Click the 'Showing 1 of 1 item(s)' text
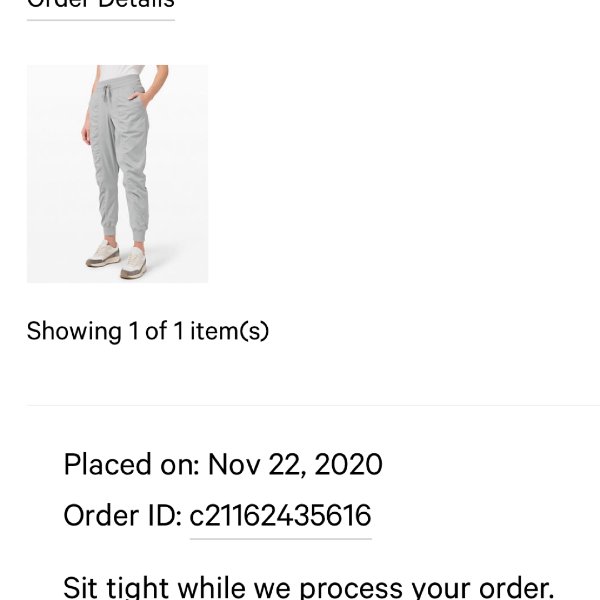Screen dimensions: 600x600 [x=148, y=331]
